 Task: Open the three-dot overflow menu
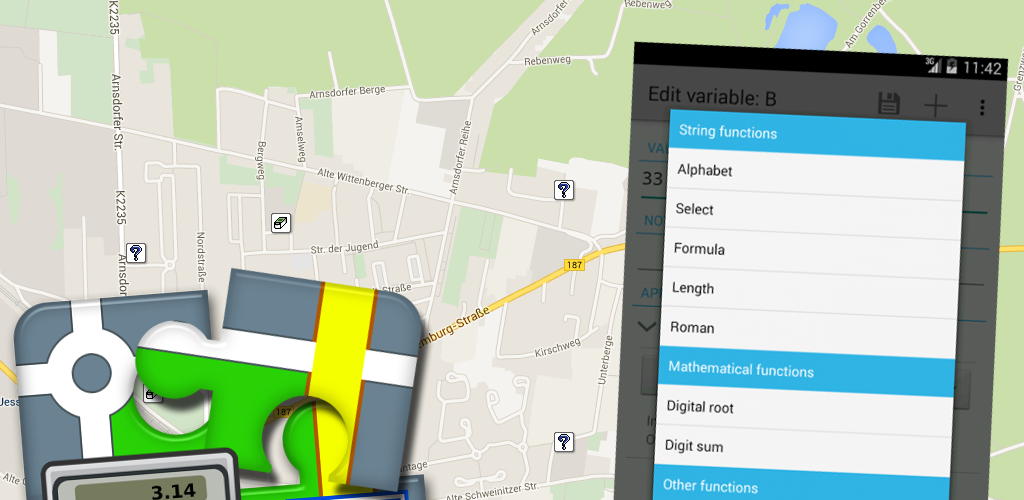pyautogui.click(x=982, y=108)
